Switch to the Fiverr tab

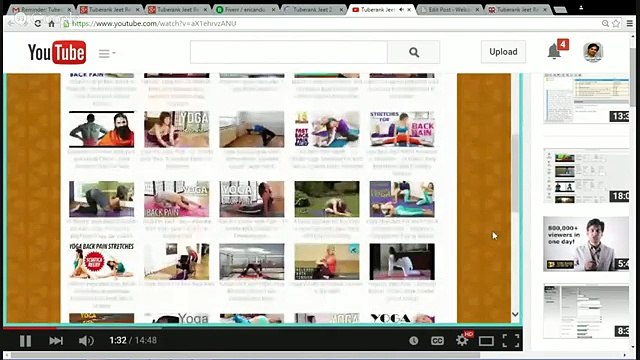coord(245,9)
